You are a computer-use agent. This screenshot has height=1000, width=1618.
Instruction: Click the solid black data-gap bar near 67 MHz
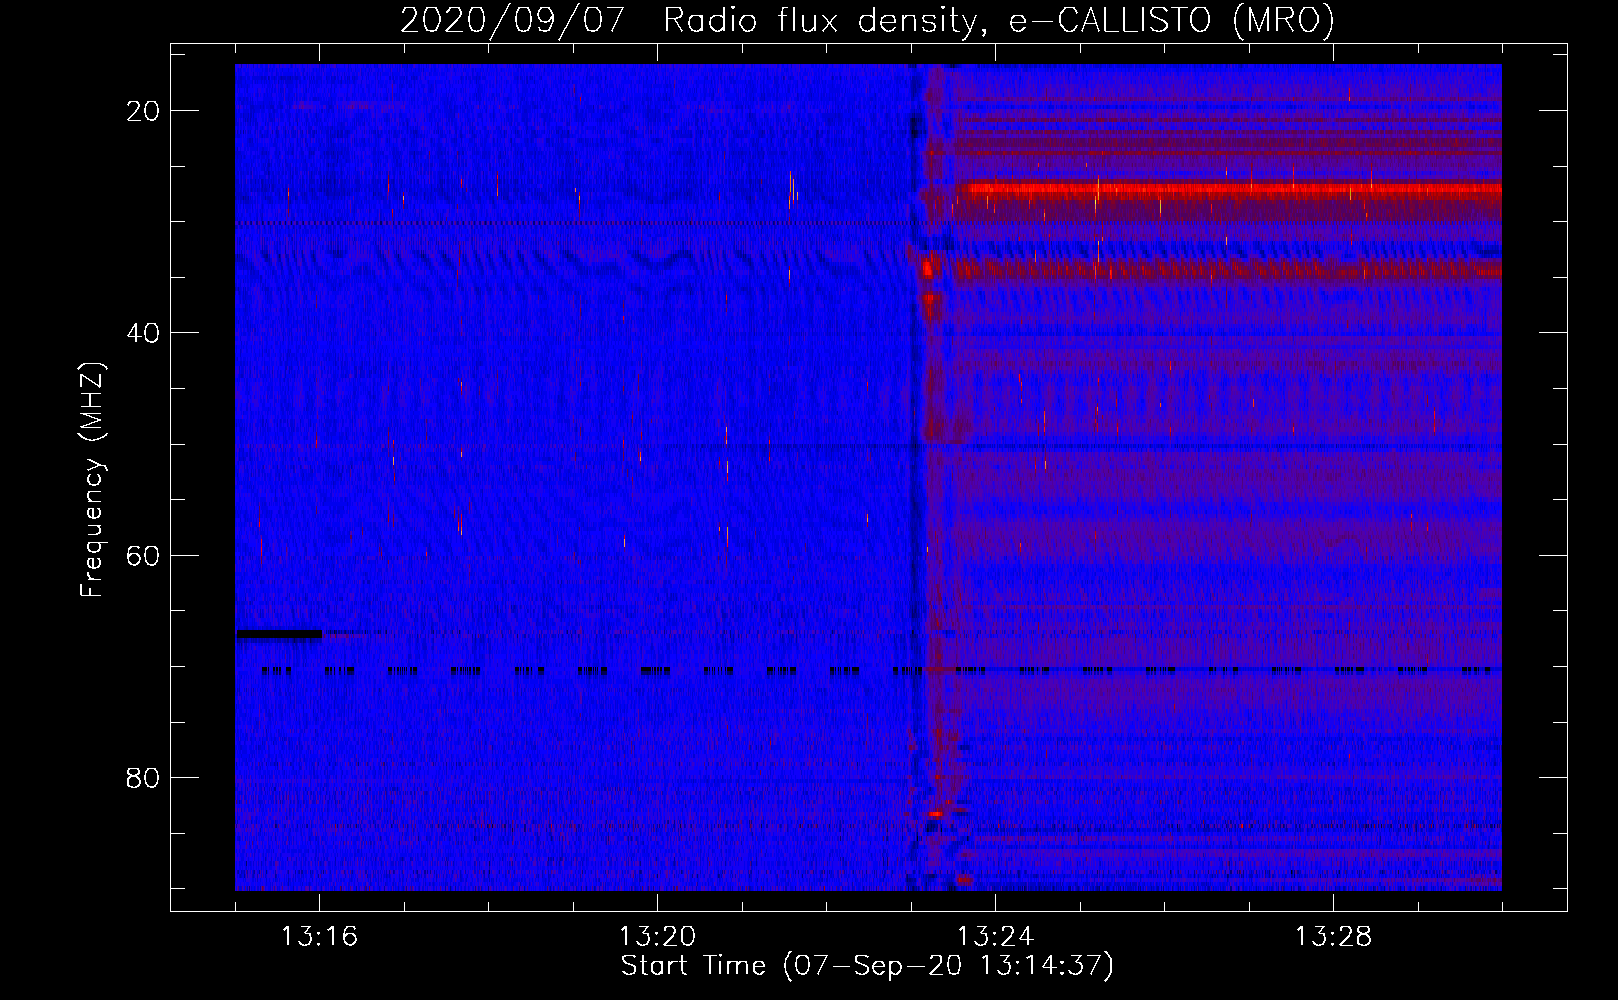[x=279, y=634]
